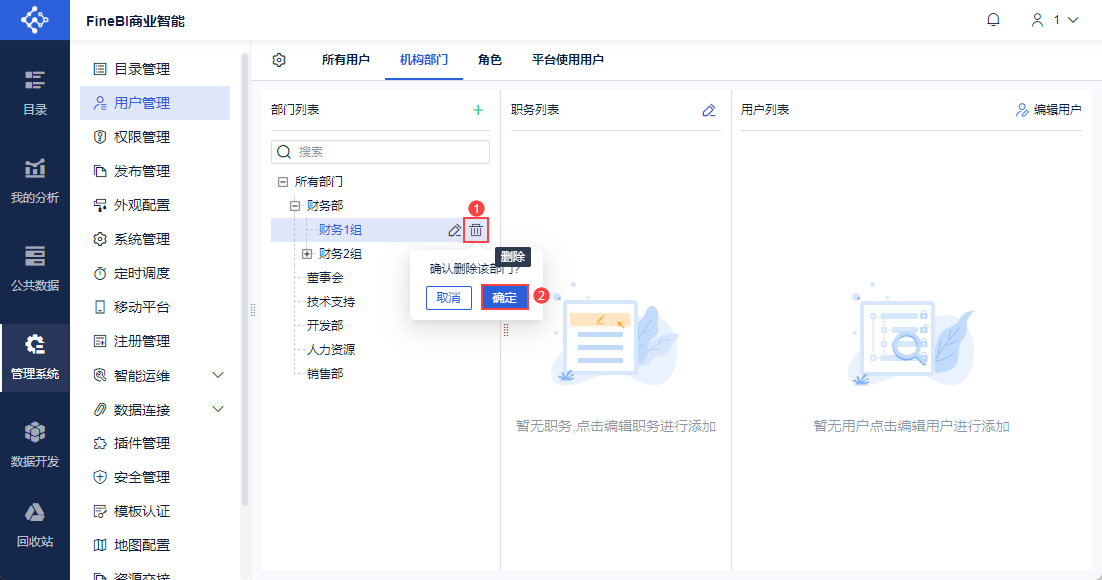Open 管理系统 in left rail
Image resolution: width=1102 pixels, height=580 pixels.
(34, 356)
